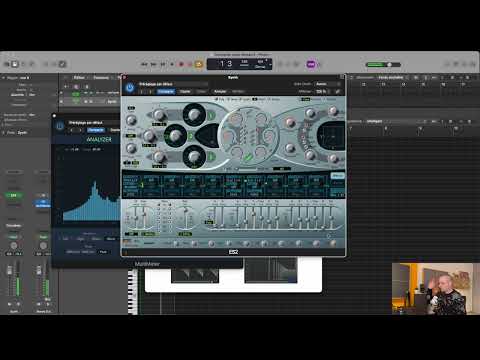480x360 pixels.
Task: Click the Rewind transport button
Action: 144,64
